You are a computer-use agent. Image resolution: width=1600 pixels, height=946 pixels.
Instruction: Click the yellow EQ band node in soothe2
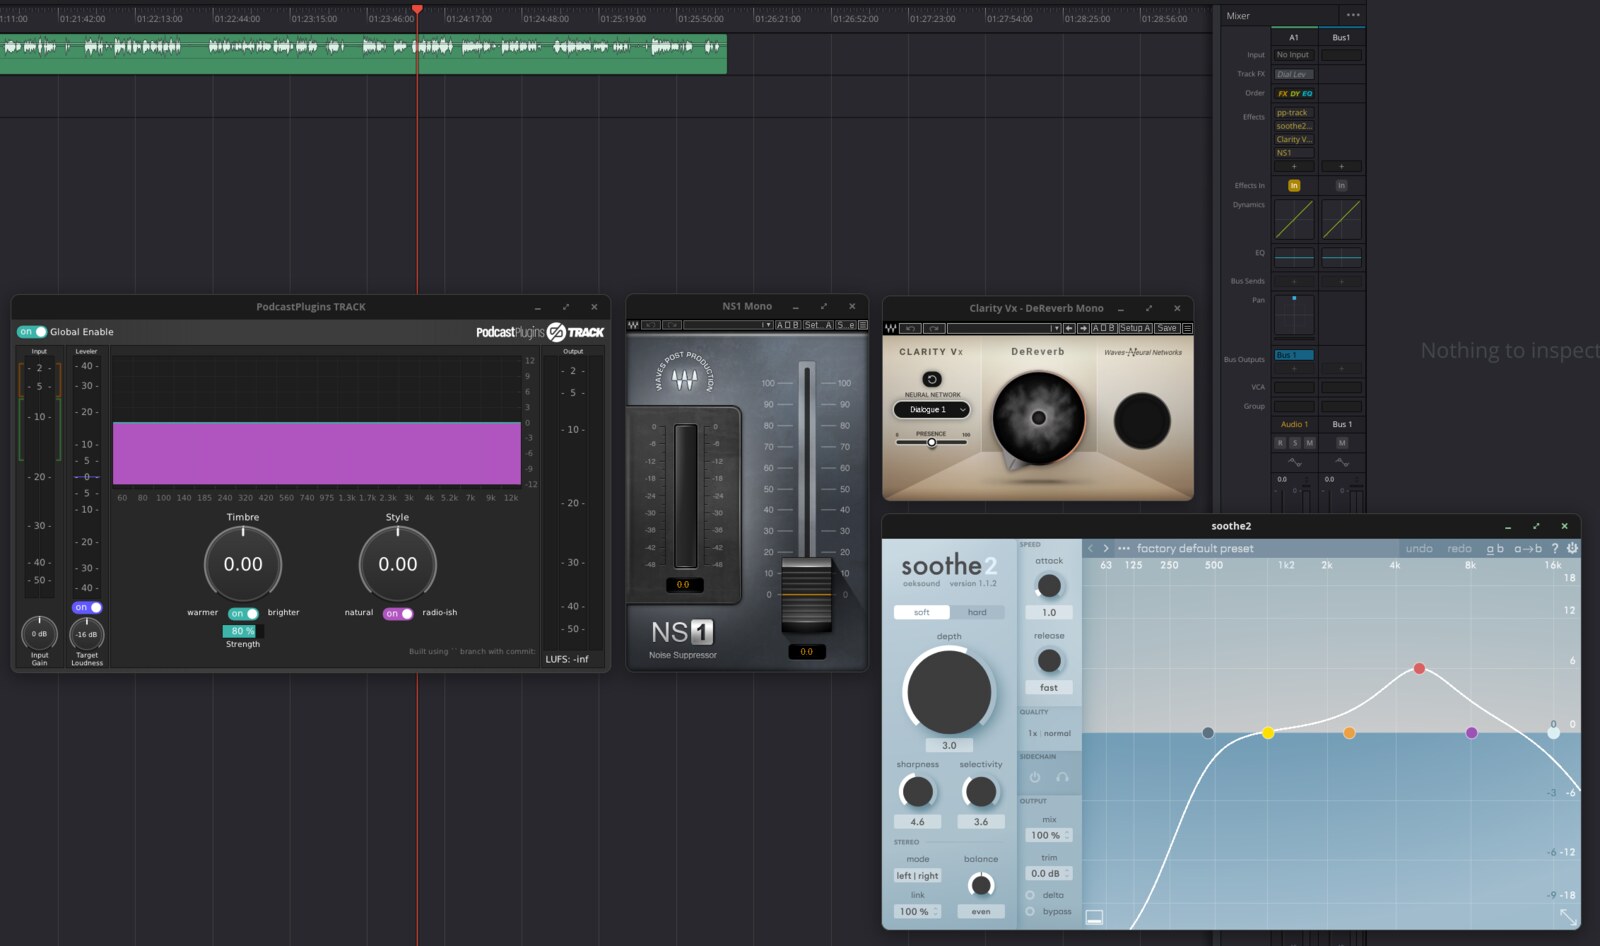[1268, 733]
